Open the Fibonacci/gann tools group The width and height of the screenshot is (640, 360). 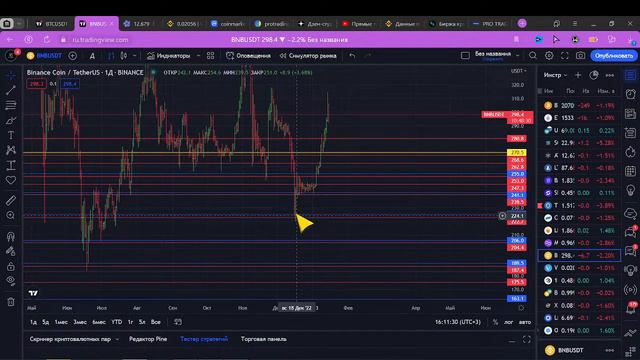(11, 105)
